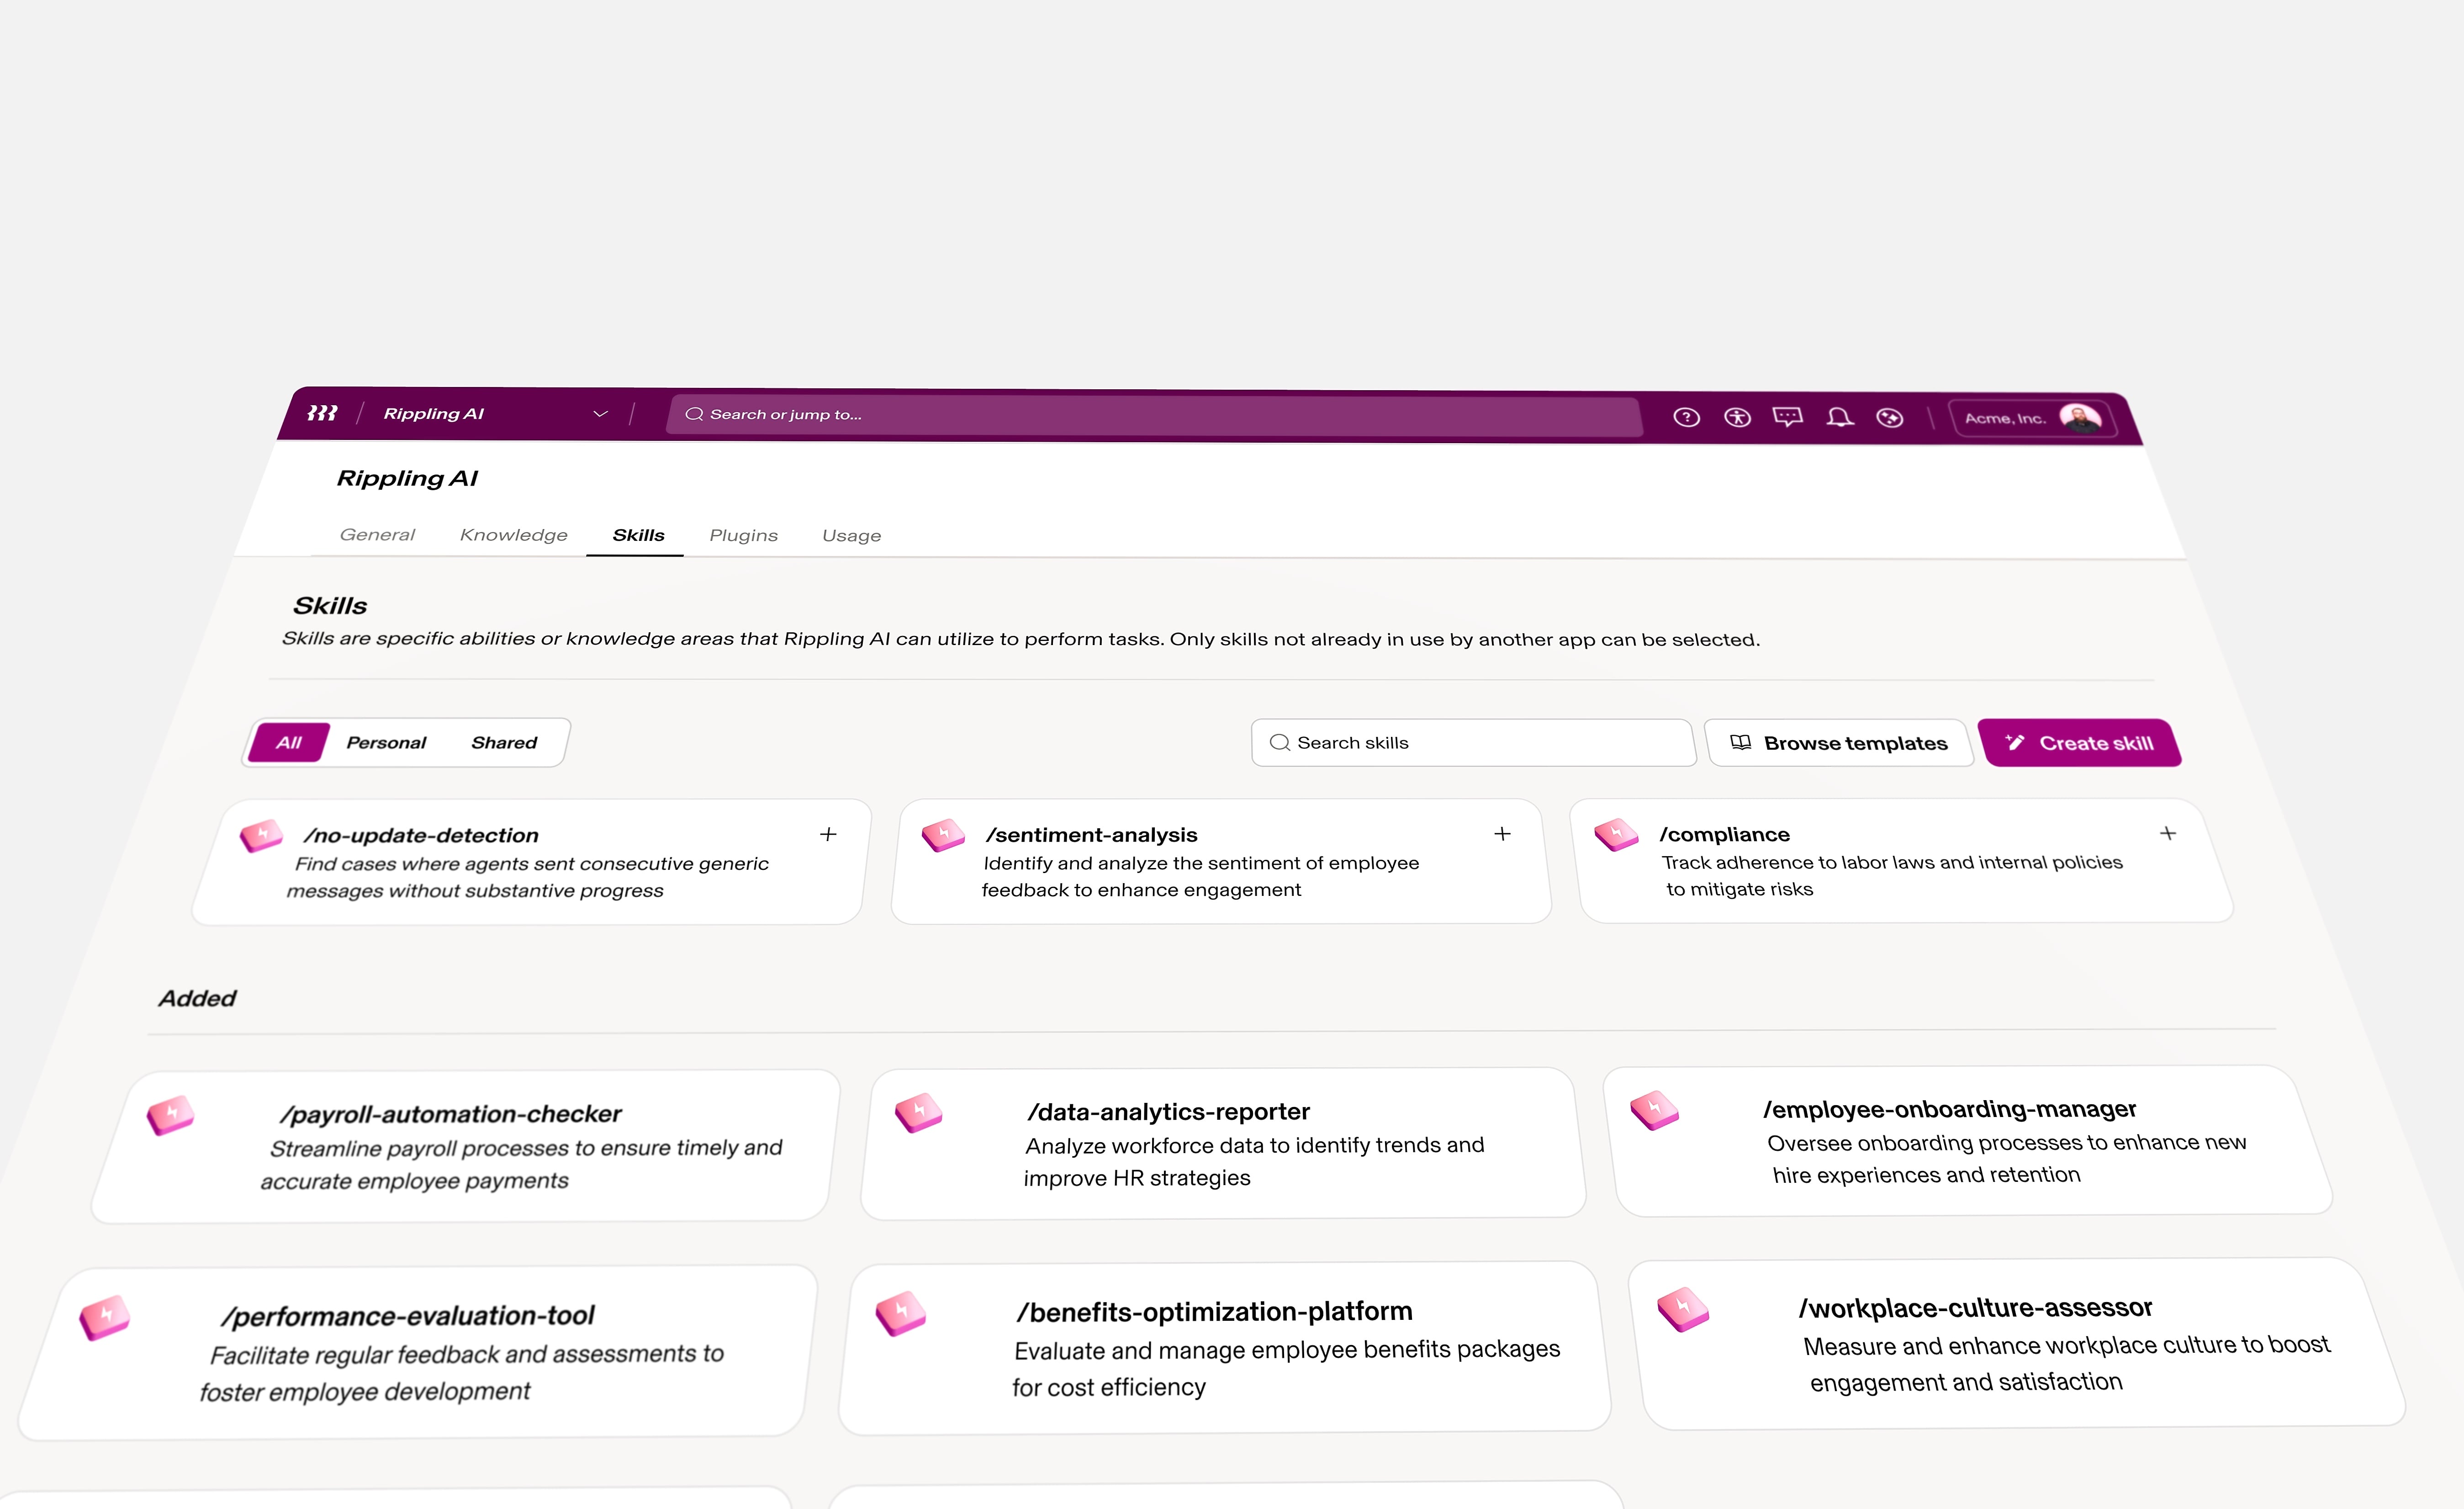Click the Create skill button
The image size is (2464, 1509).
coord(2080,743)
